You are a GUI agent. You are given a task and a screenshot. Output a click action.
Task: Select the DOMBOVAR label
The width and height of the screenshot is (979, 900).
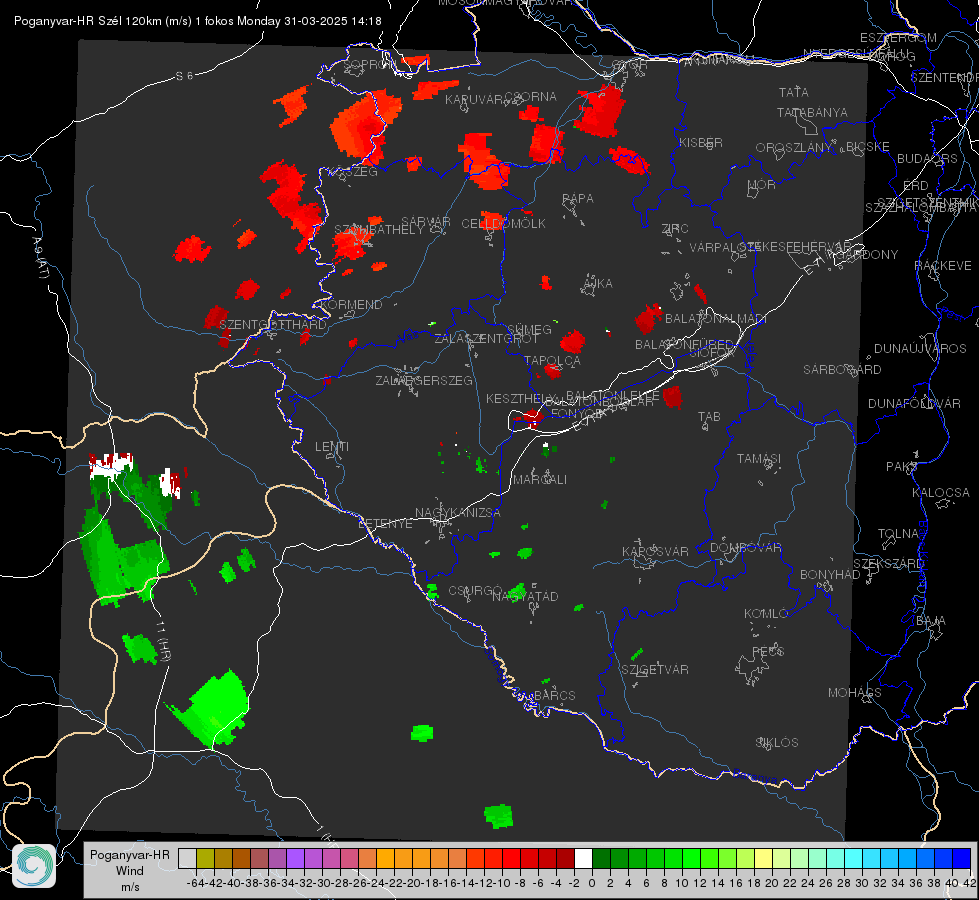pyautogui.click(x=745, y=548)
